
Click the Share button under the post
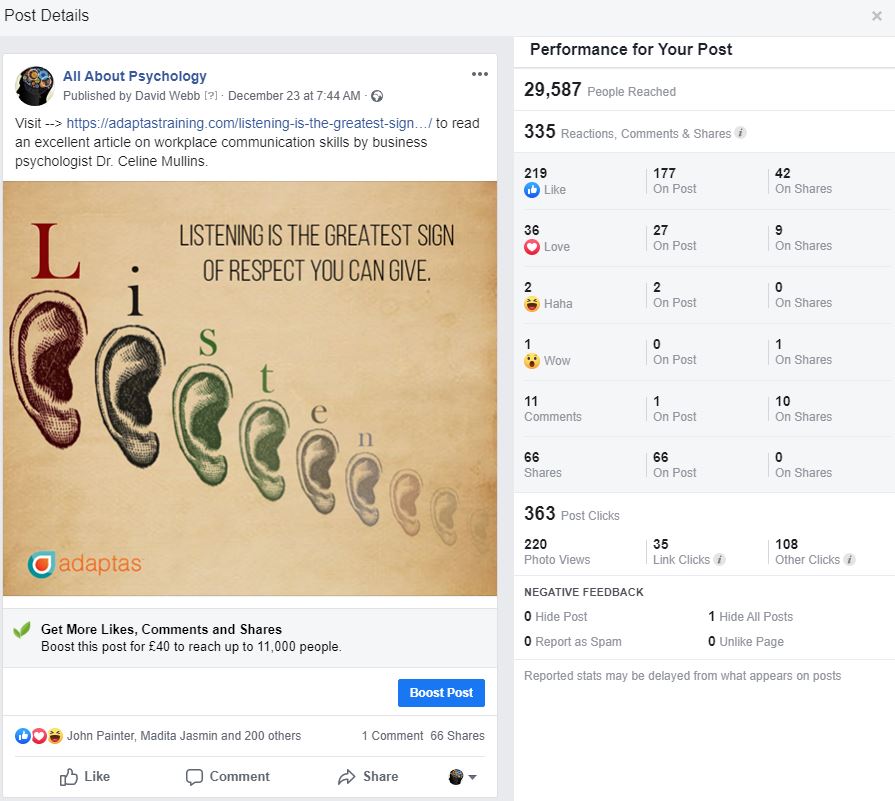[368, 776]
